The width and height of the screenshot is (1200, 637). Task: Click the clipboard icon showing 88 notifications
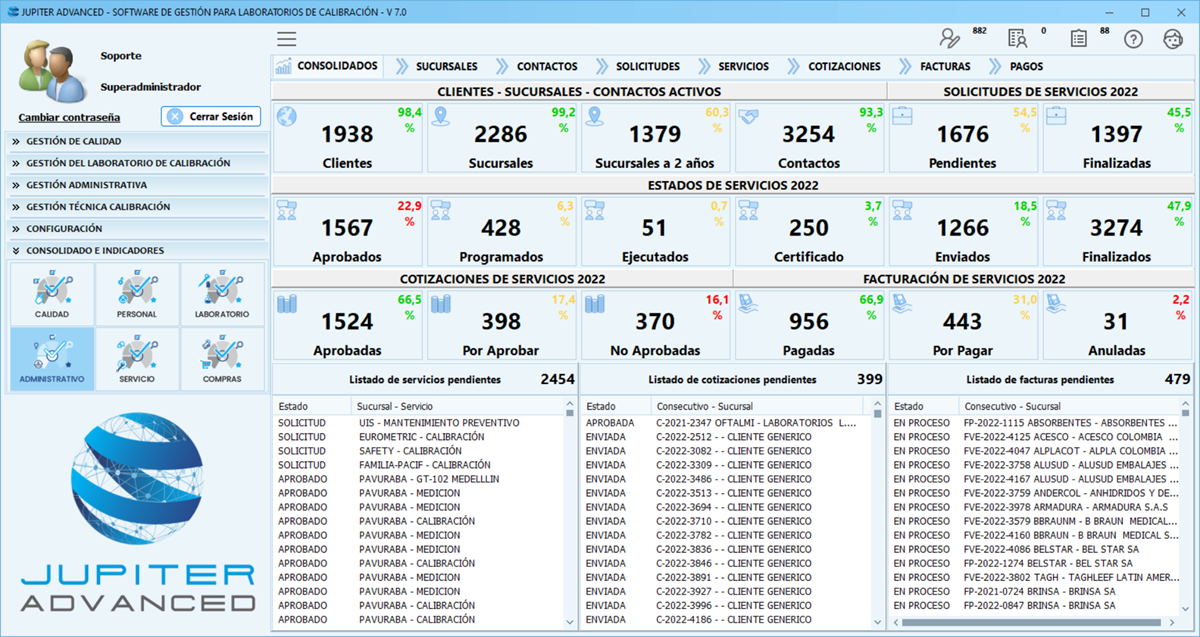[x=1078, y=38]
